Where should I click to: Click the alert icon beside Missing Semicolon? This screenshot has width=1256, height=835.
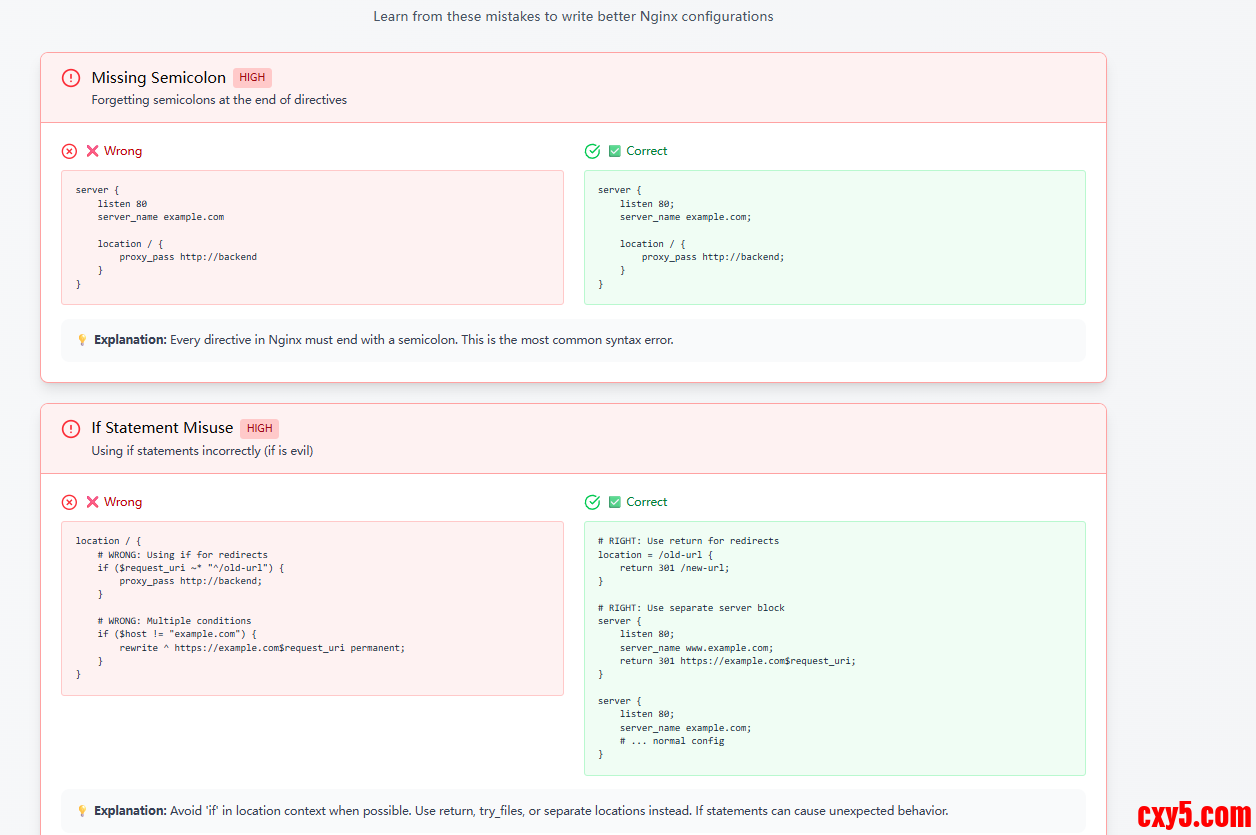click(x=70, y=78)
